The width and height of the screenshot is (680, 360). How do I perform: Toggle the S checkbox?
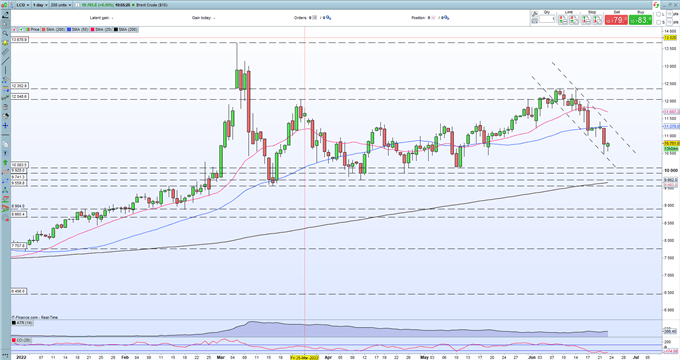point(658,22)
